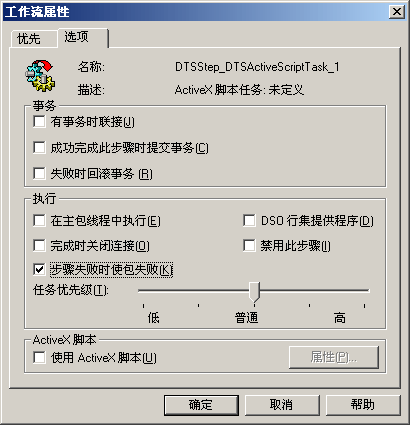
Task: Open 帮助 for this dialog
Action: click(363, 405)
